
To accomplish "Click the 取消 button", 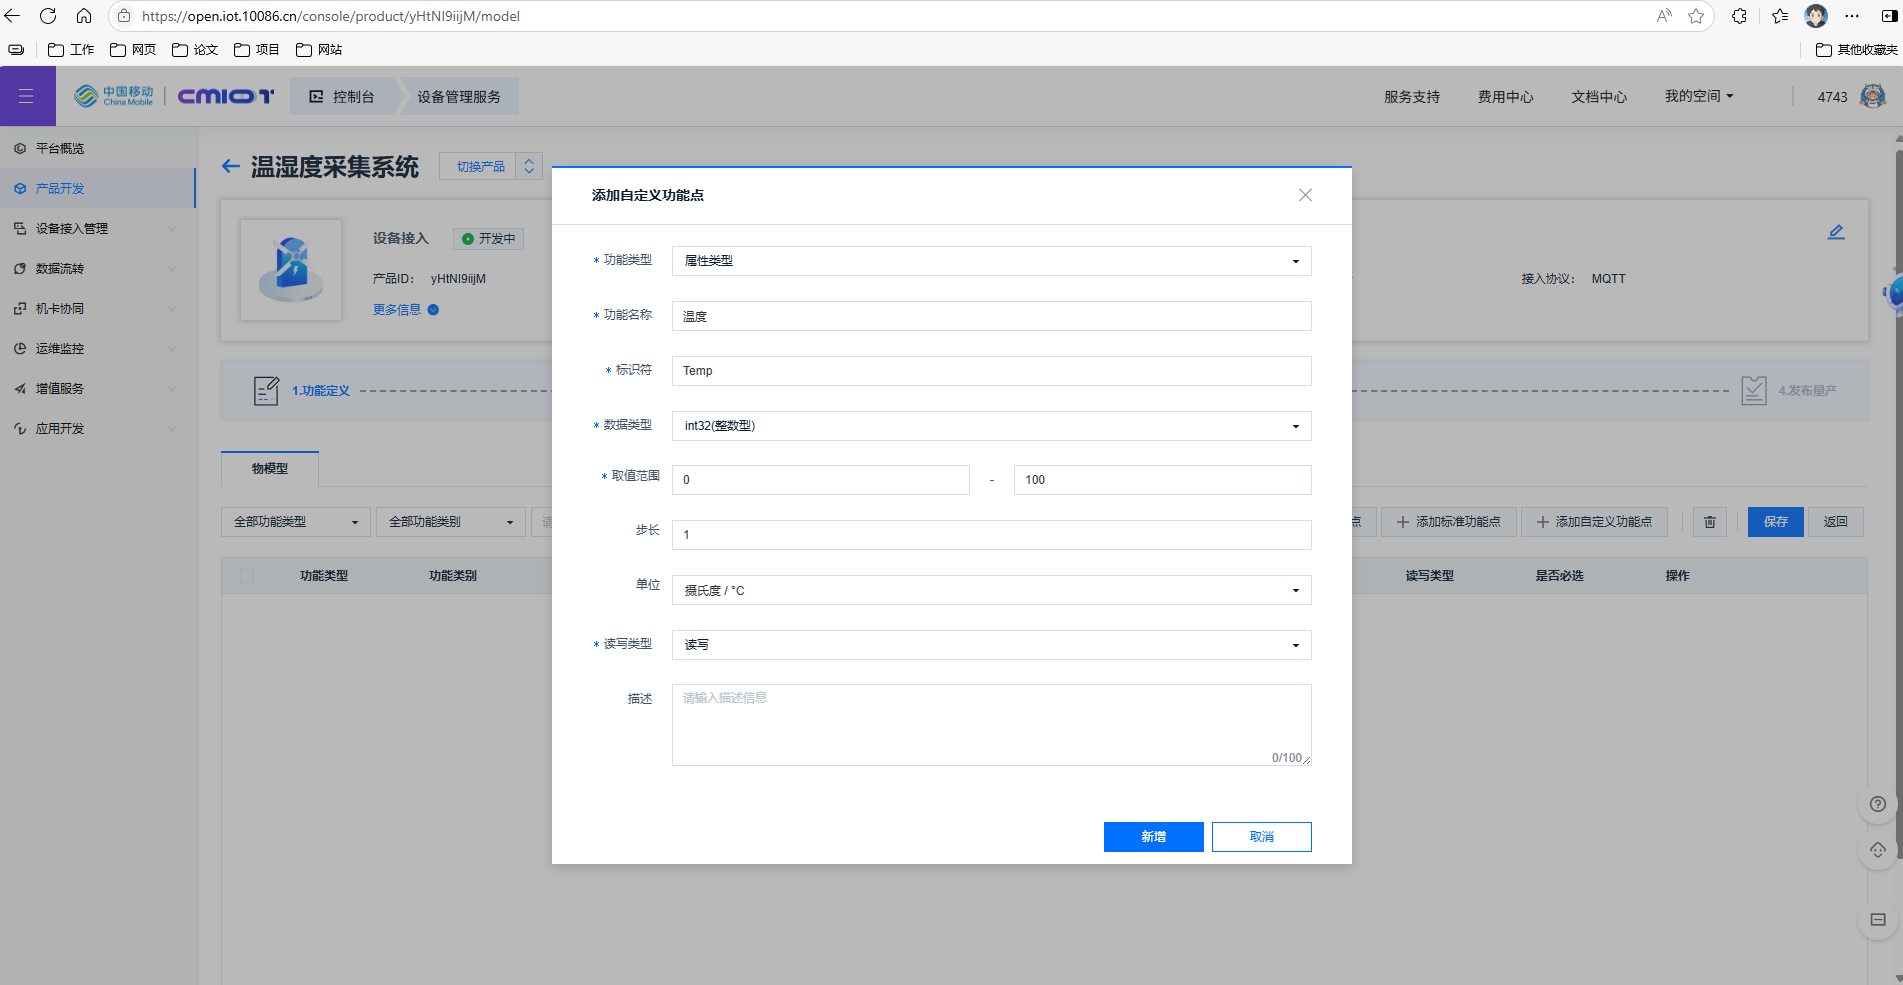I will coord(1261,837).
